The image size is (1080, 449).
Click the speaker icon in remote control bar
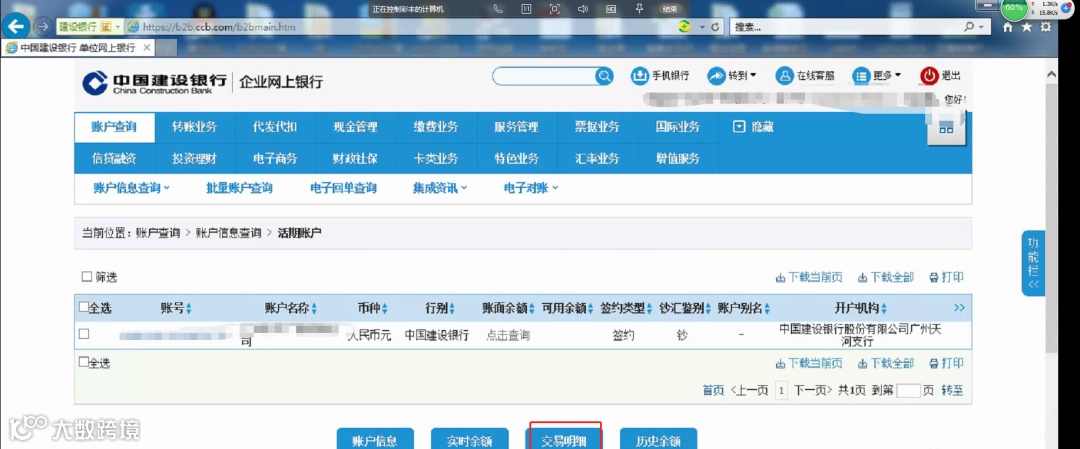(583, 9)
